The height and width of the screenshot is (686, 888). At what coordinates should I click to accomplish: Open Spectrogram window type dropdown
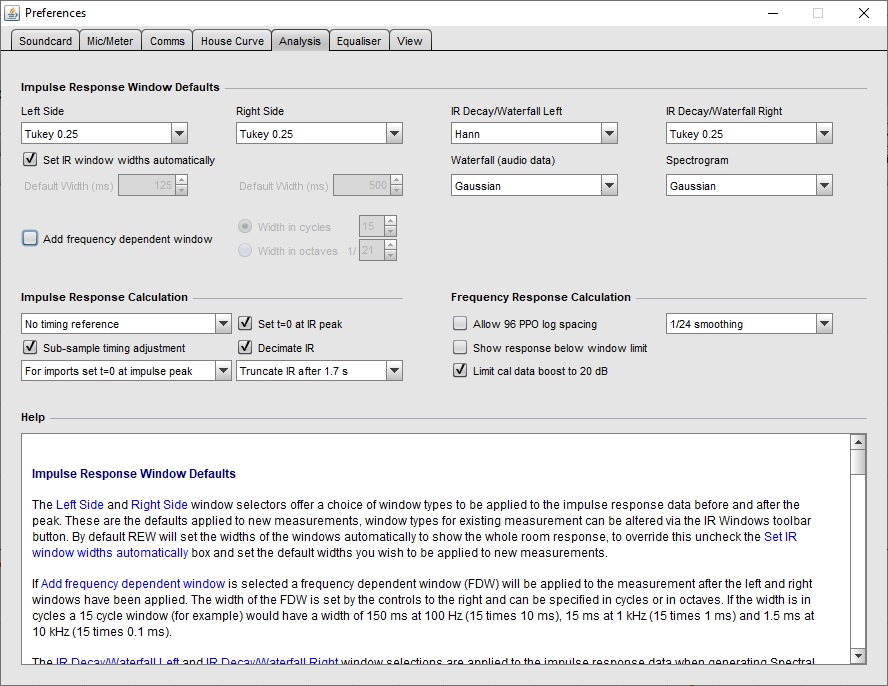(x=749, y=186)
